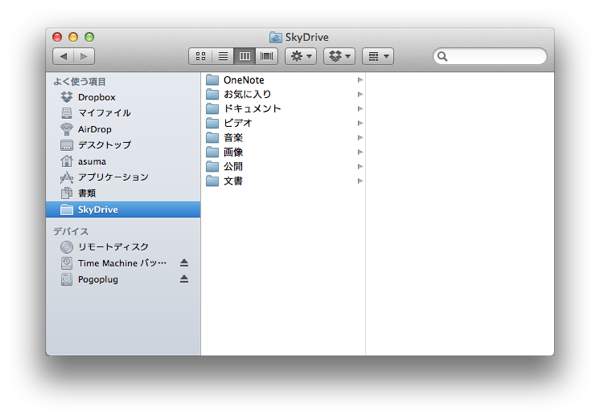Select the ドキュメント folder
The height and width of the screenshot is (419, 600).
click(x=283, y=109)
